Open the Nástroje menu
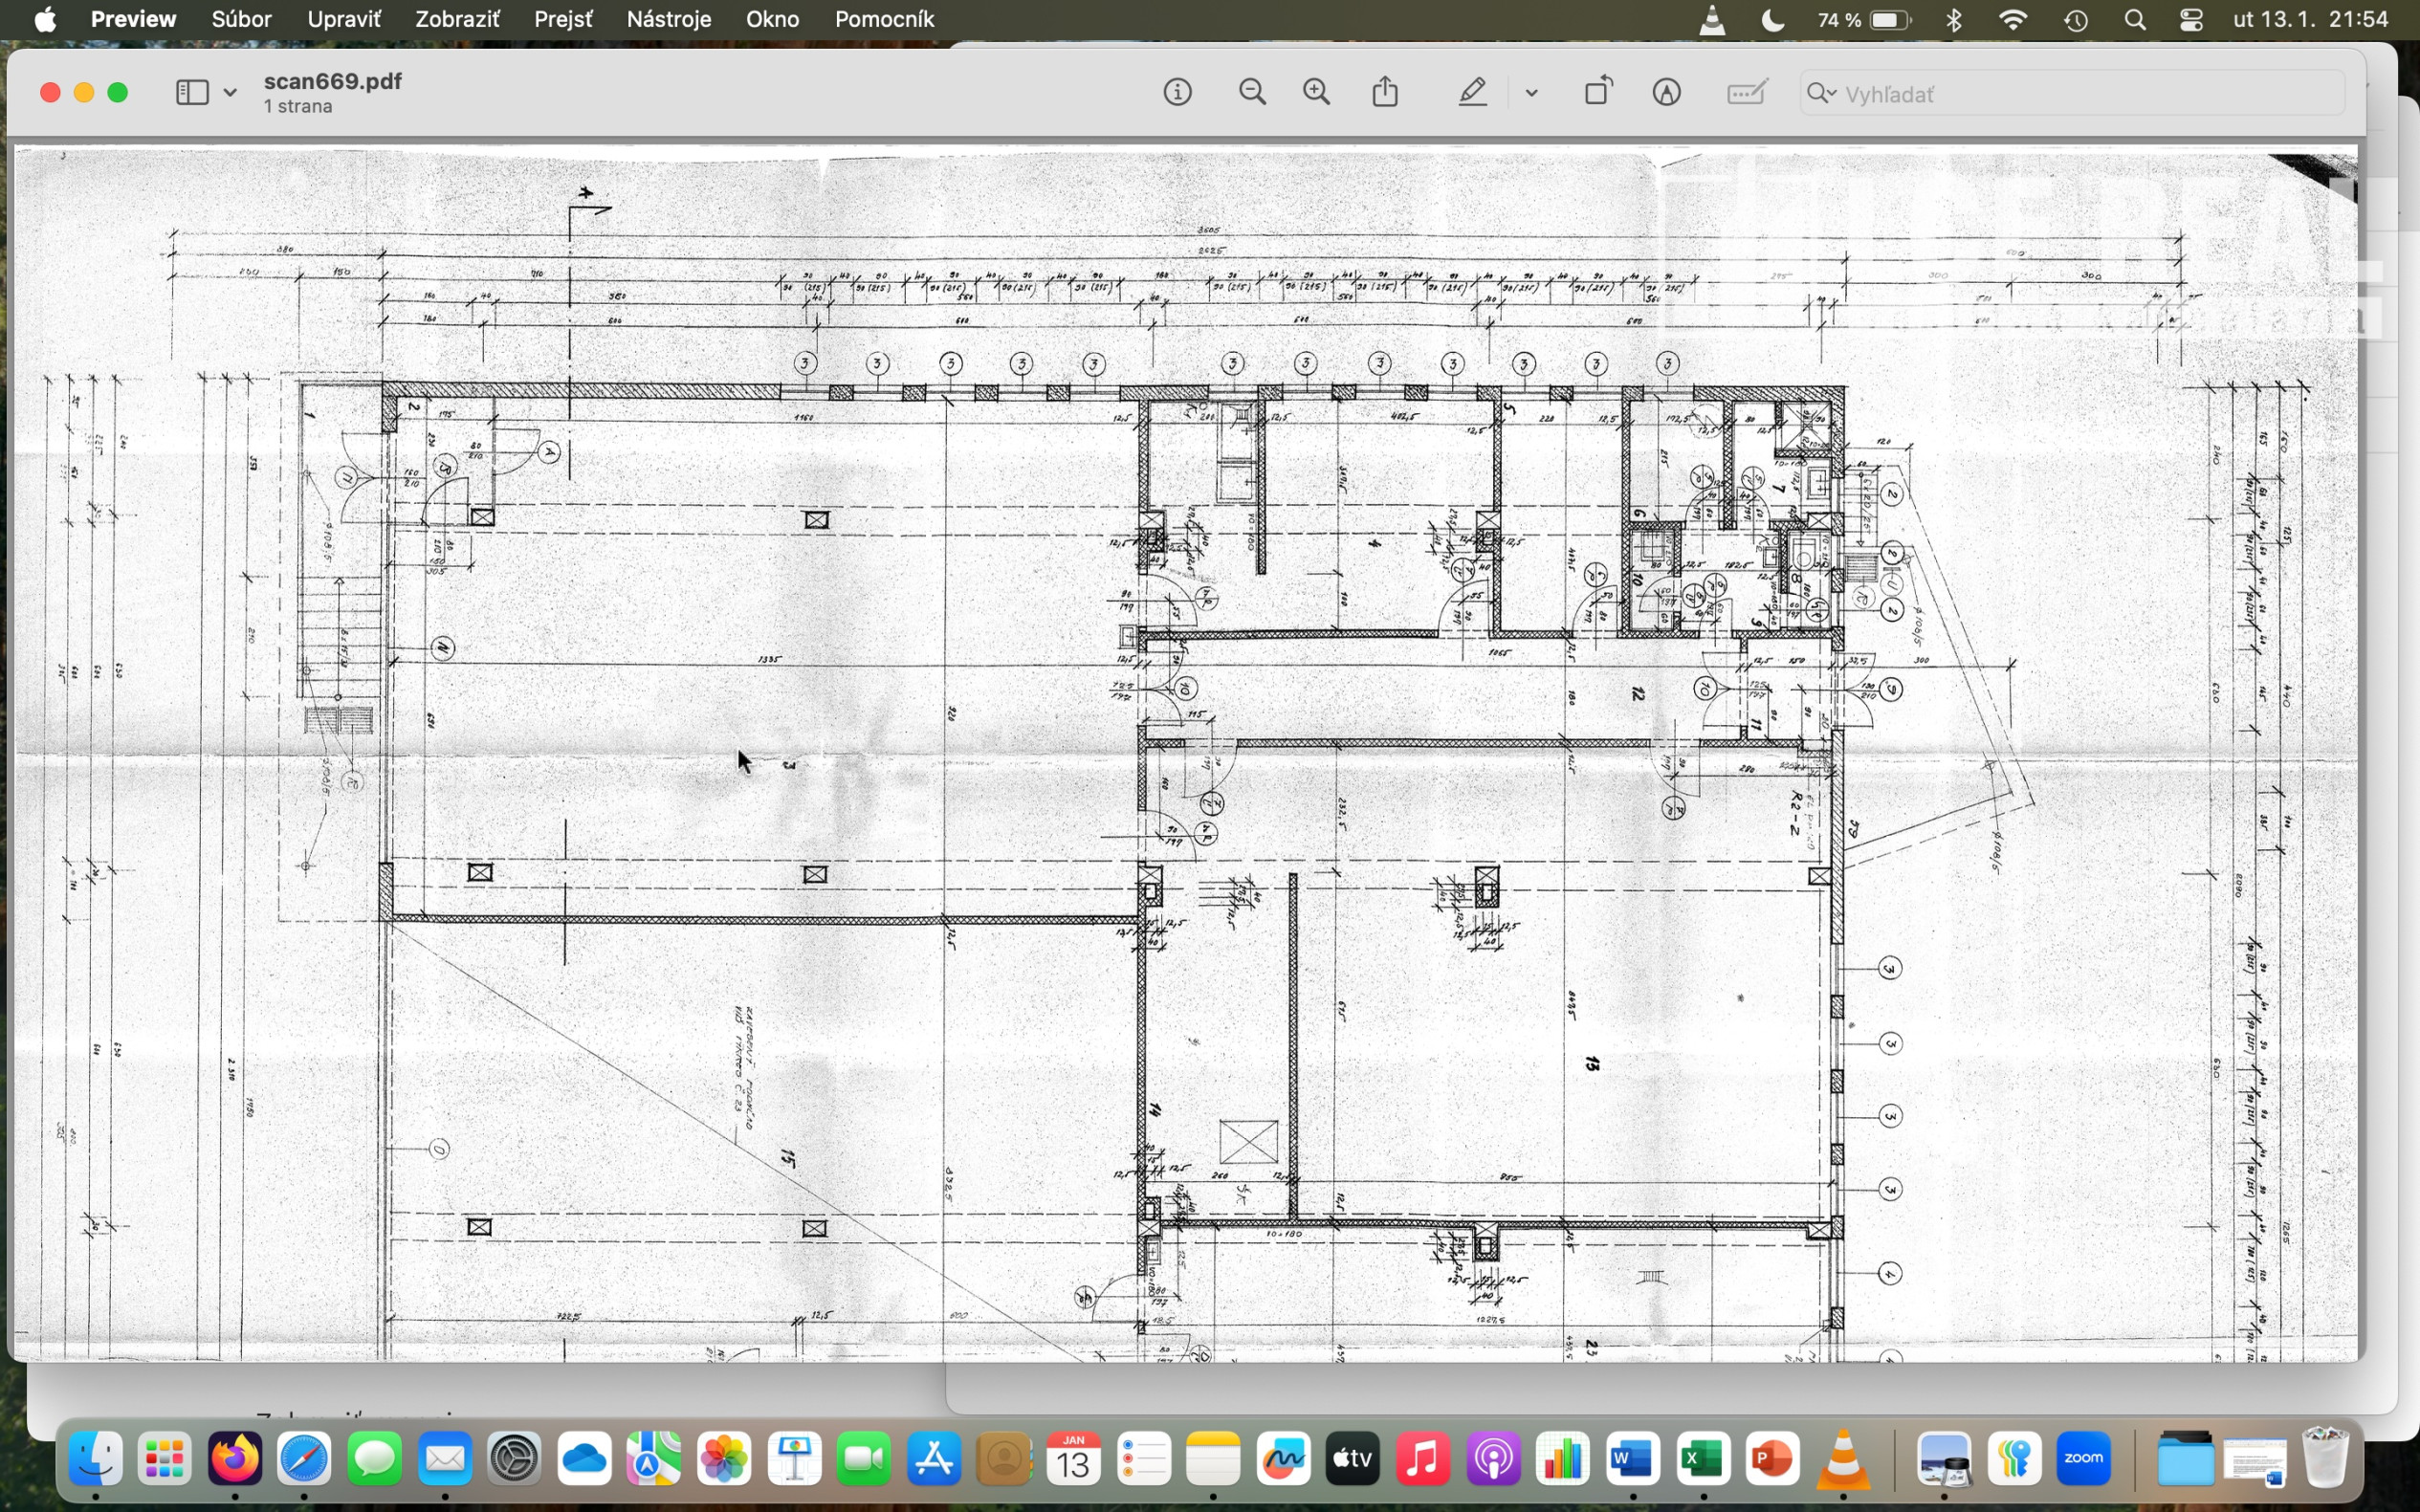 [x=668, y=19]
